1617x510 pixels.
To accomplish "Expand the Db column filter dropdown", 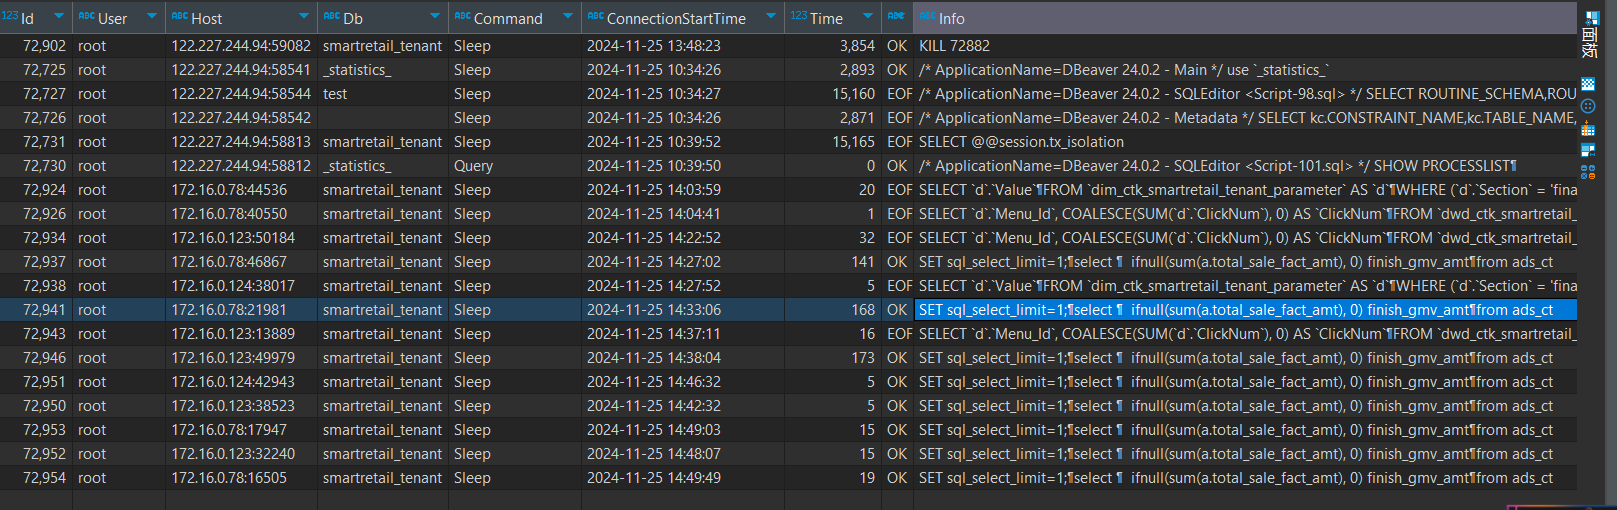I will (435, 17).
